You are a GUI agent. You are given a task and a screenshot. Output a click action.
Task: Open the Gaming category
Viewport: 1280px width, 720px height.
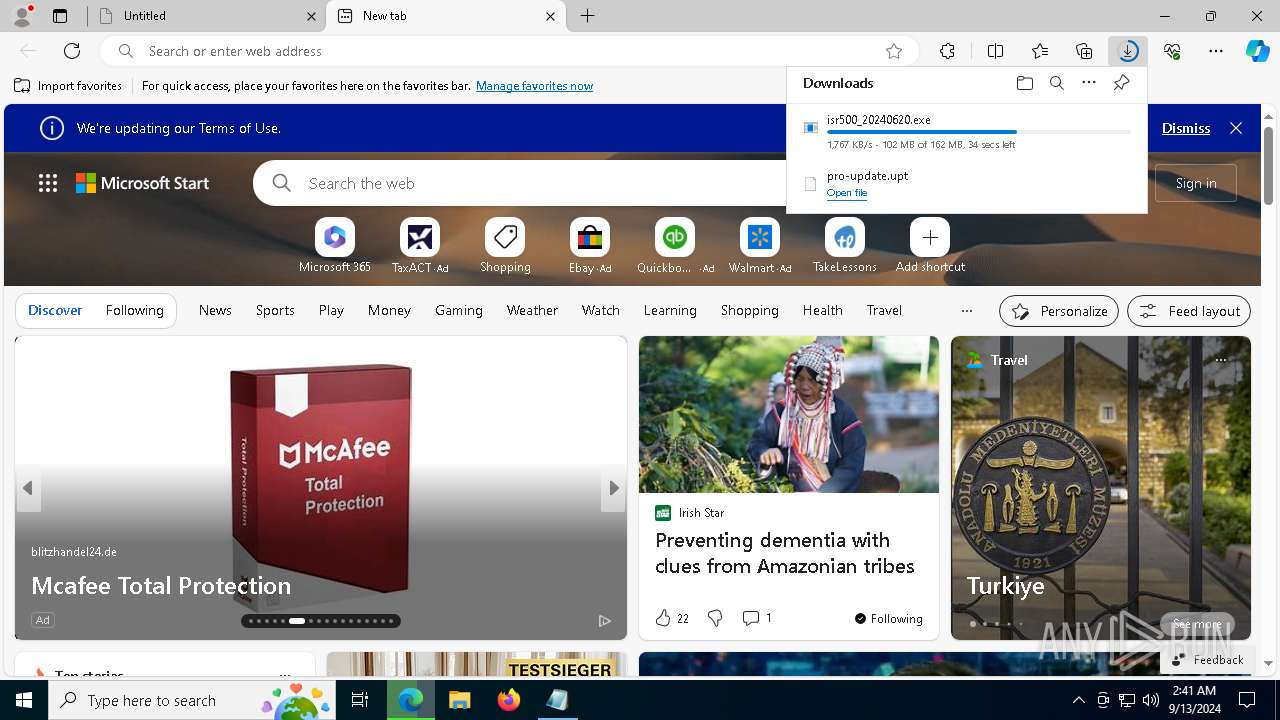tap(459, 310)
